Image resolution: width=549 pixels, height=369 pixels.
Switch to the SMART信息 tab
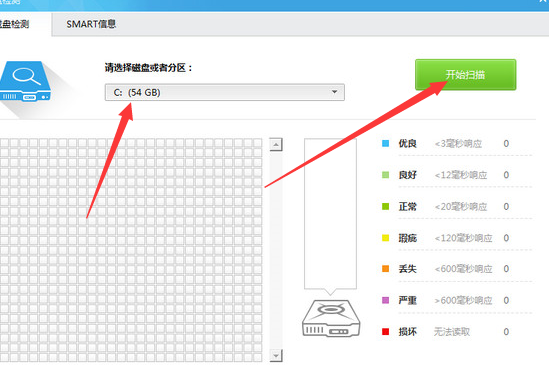[x=91, y=24]
